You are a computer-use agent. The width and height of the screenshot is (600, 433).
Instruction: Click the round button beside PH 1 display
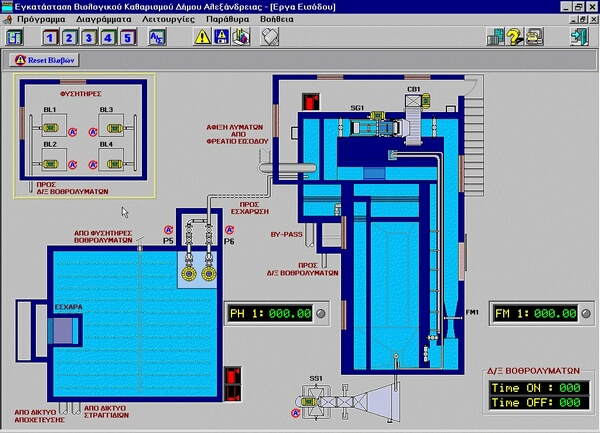point(320,314)
